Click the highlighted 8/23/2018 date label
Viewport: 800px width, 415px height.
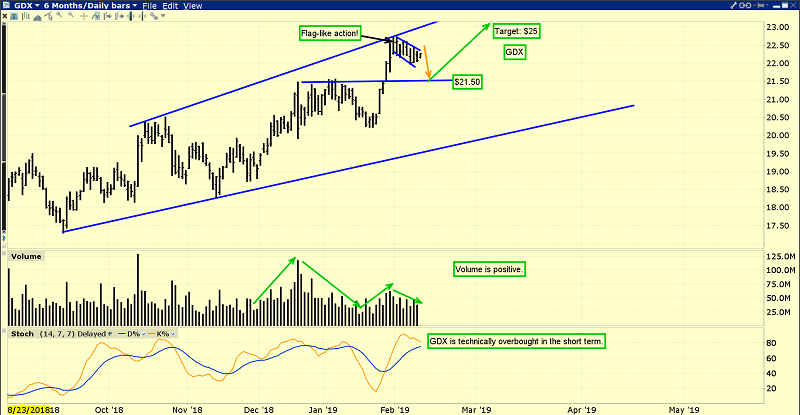click(29, 410)
